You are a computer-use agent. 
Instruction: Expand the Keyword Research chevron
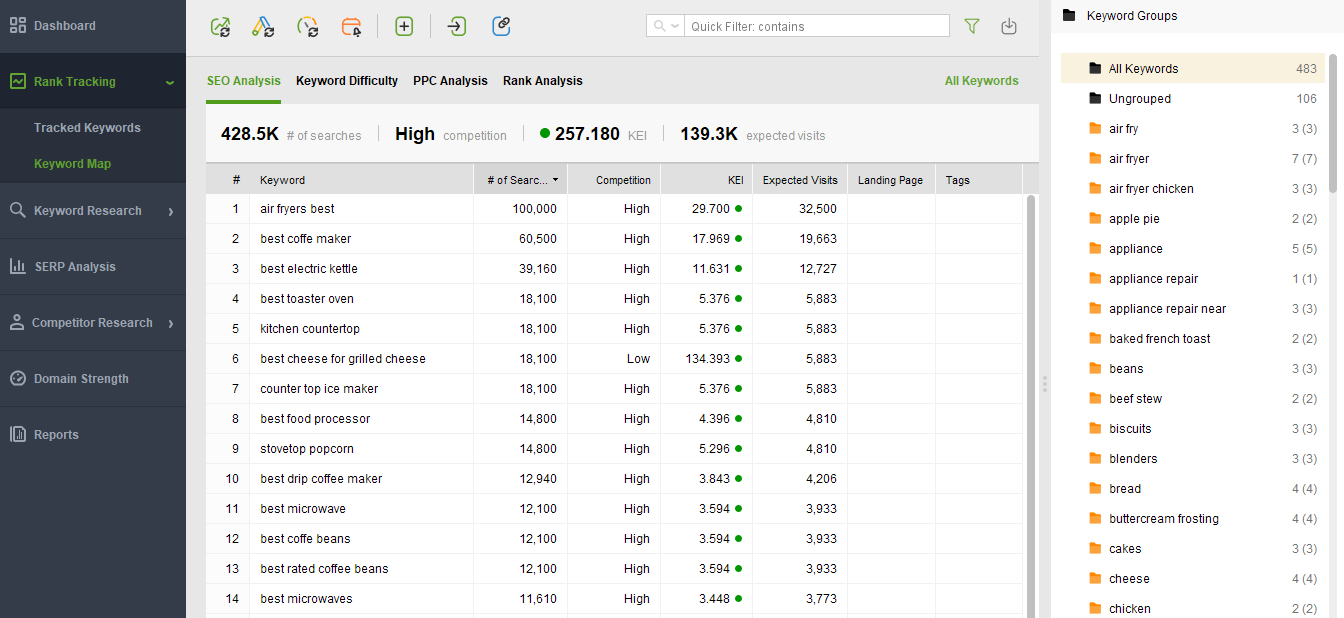171,211
